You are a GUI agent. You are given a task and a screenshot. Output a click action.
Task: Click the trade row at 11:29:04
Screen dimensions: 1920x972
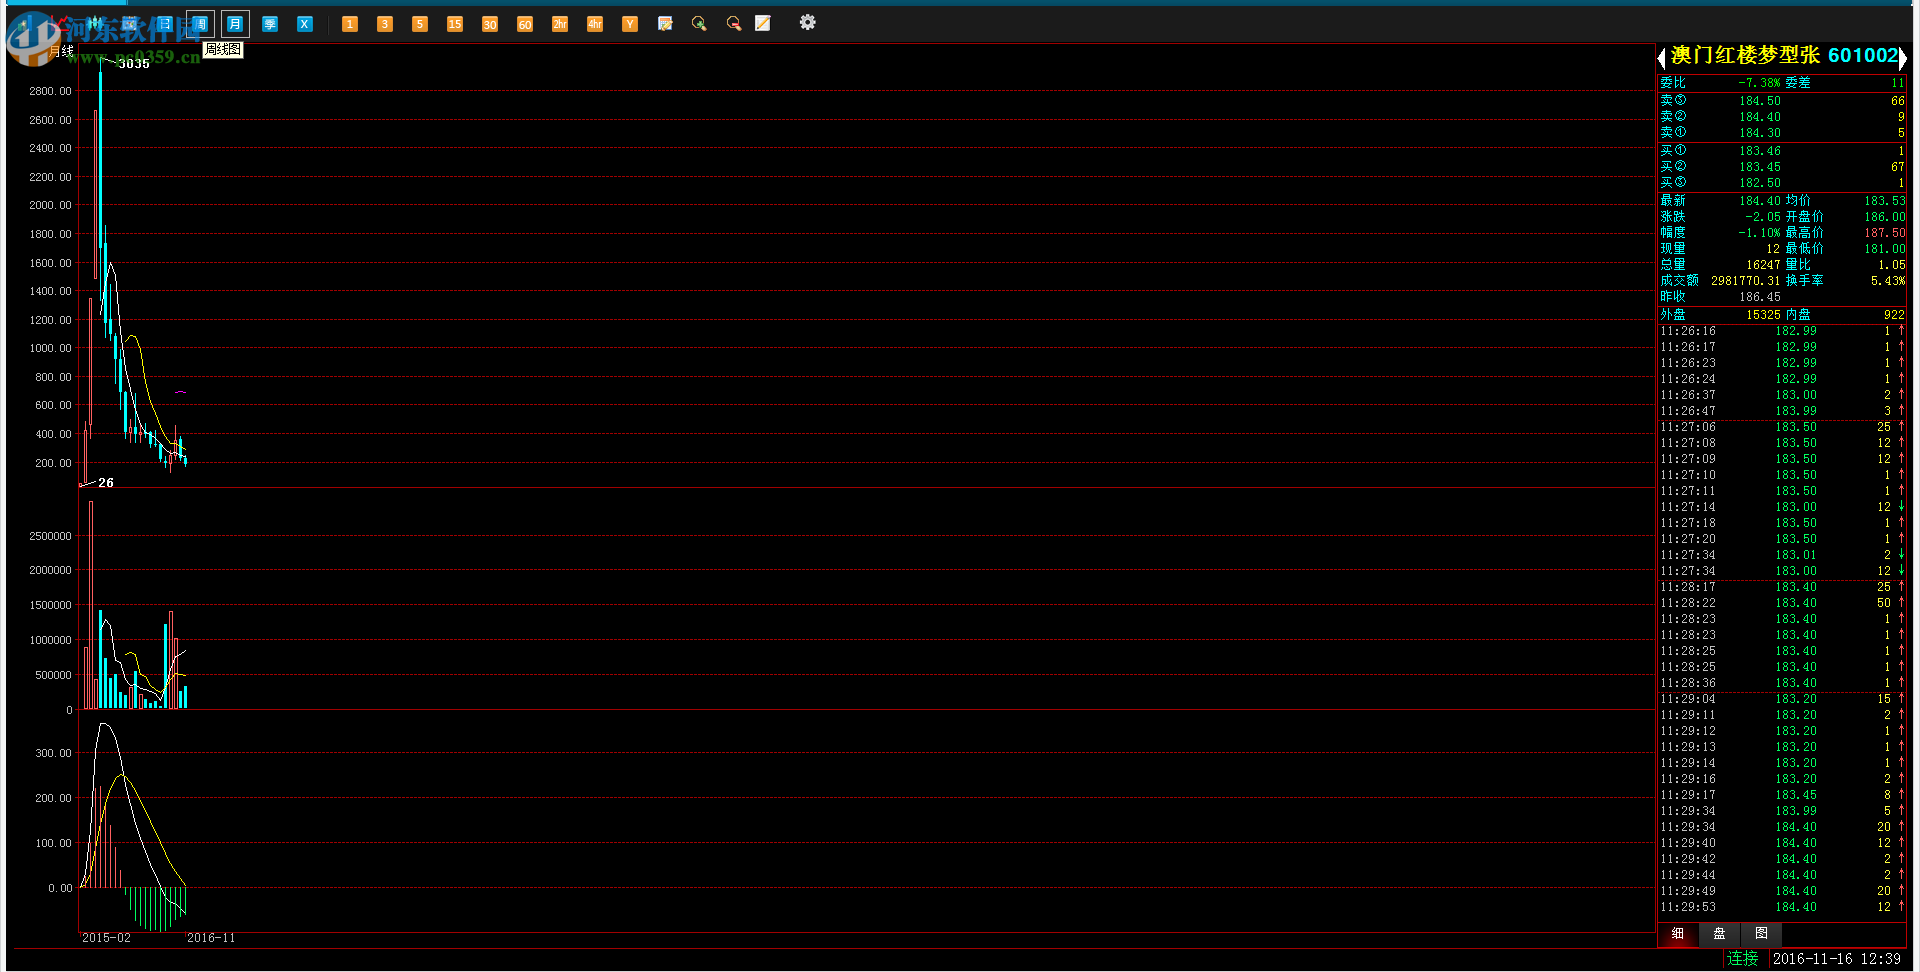coord(1782,699)
